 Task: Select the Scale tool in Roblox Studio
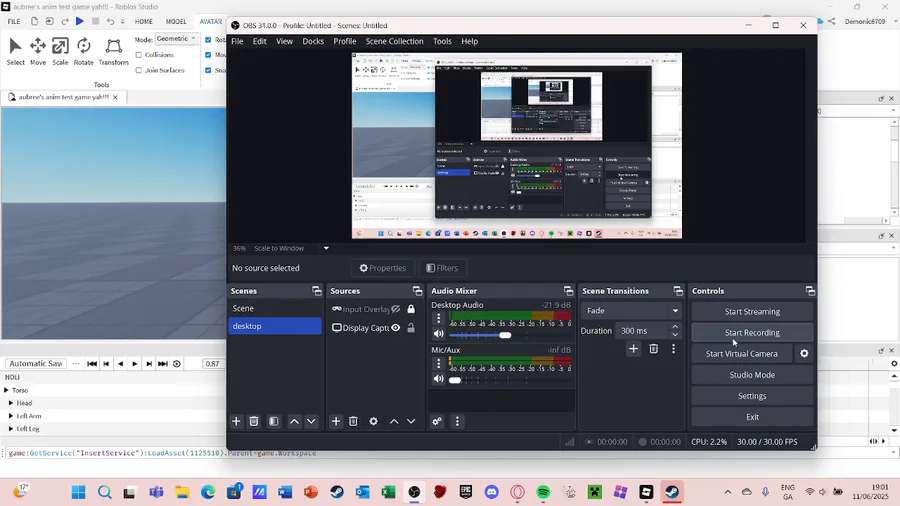click(x=60, y=51)
